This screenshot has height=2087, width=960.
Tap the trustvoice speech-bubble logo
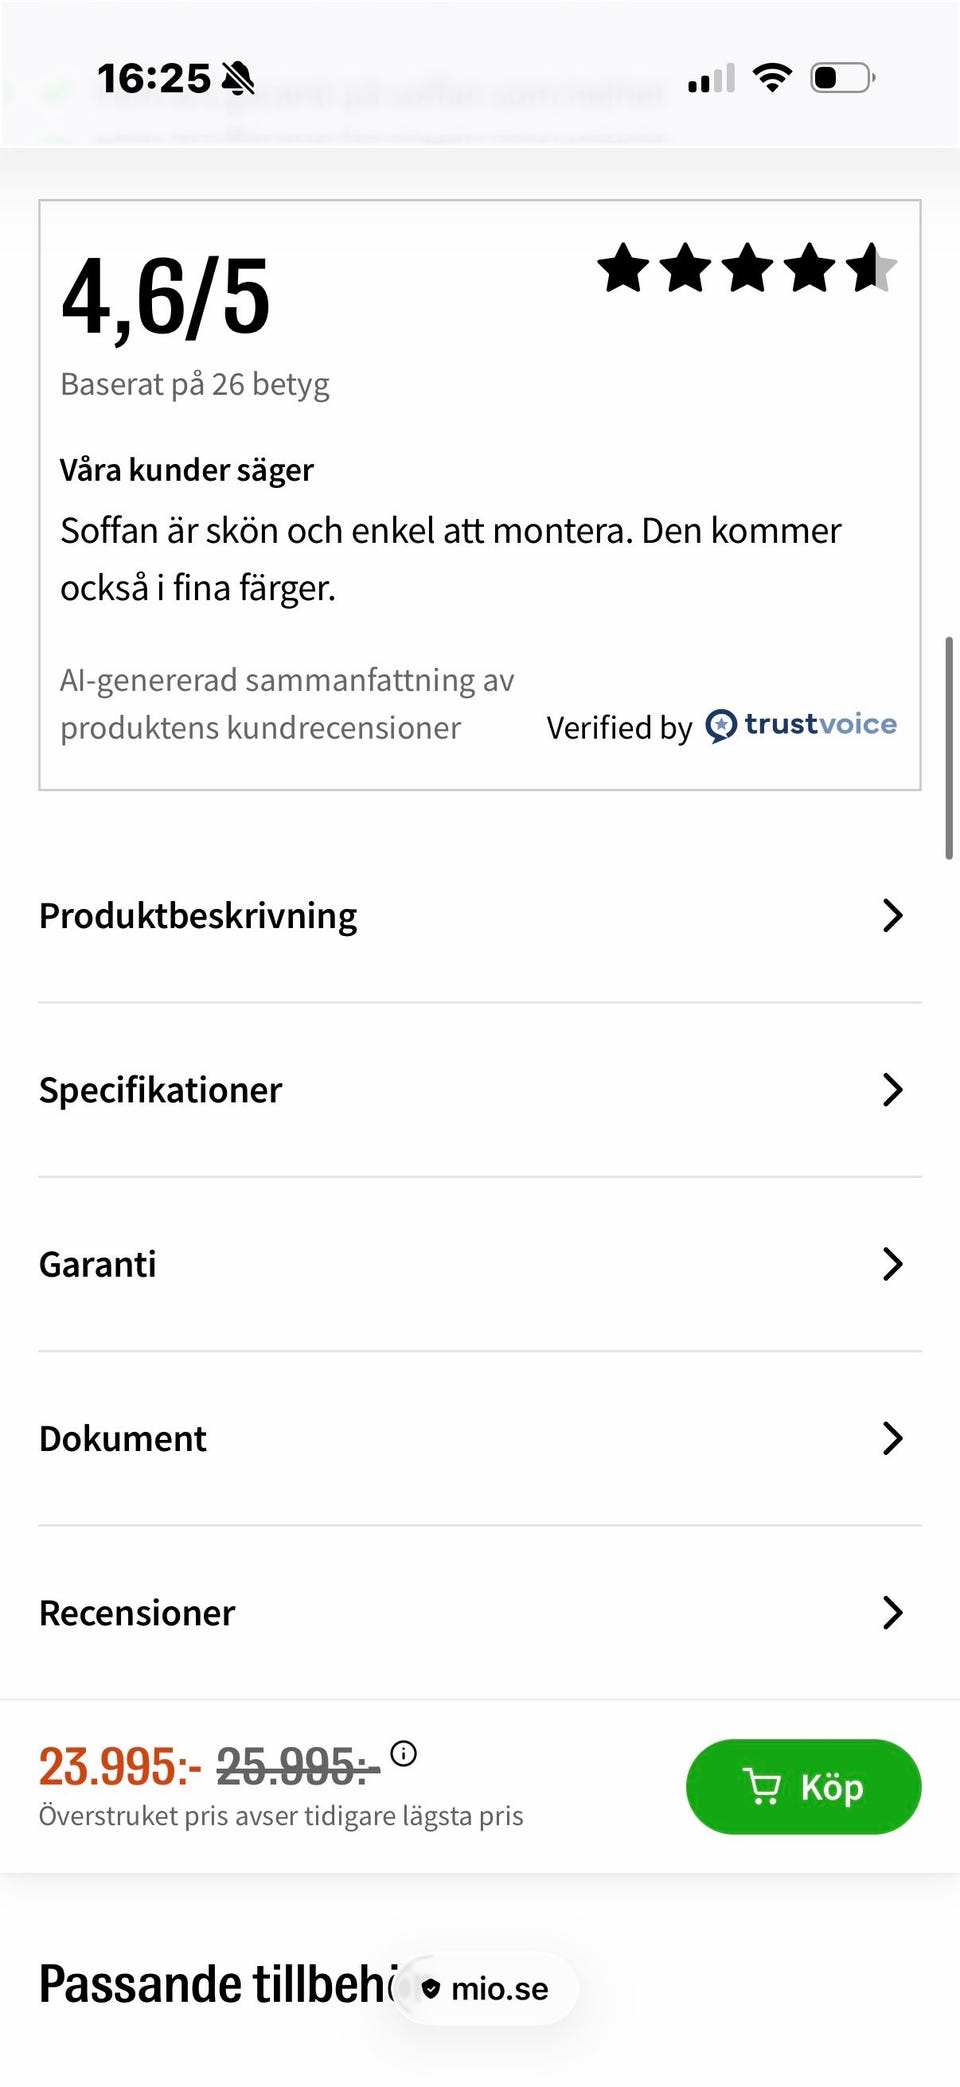721,725
